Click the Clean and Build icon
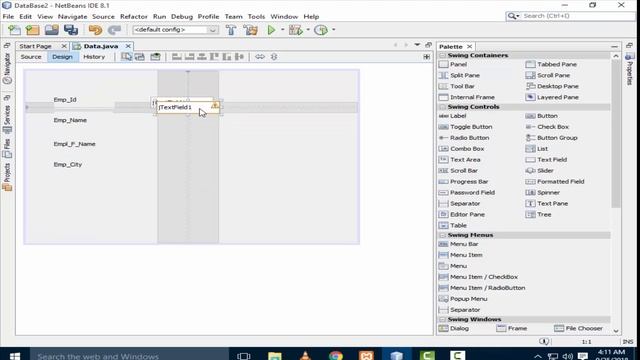Image resolution: width=640 pixels, height=360 pixels. (251, 30)
